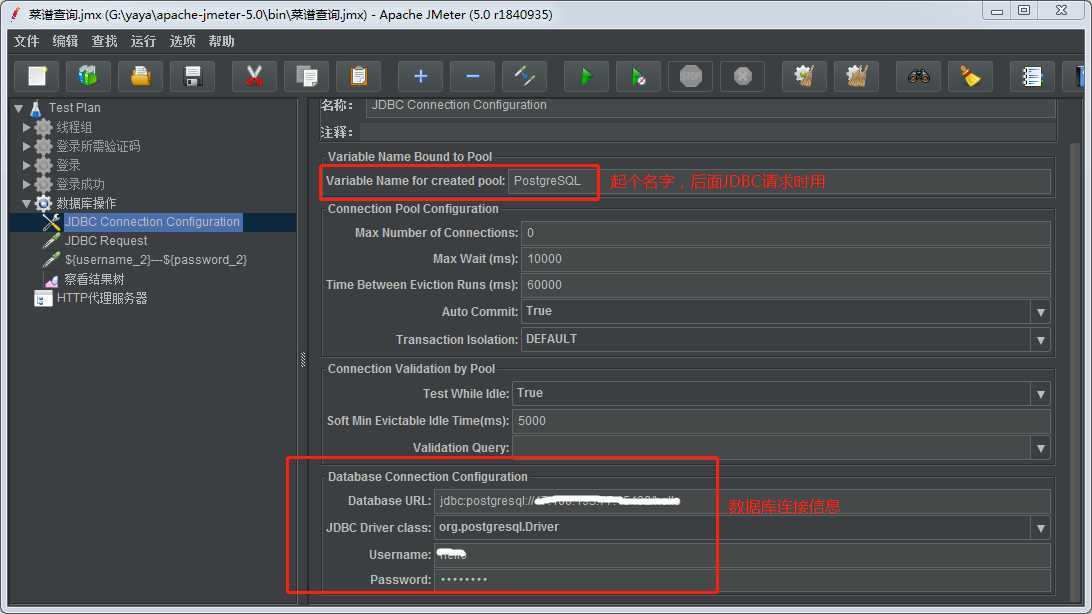The height and width of the screenshot is (614, 1092).
Task: Click the Clear results toolbar icon
Action: point(804,76)
